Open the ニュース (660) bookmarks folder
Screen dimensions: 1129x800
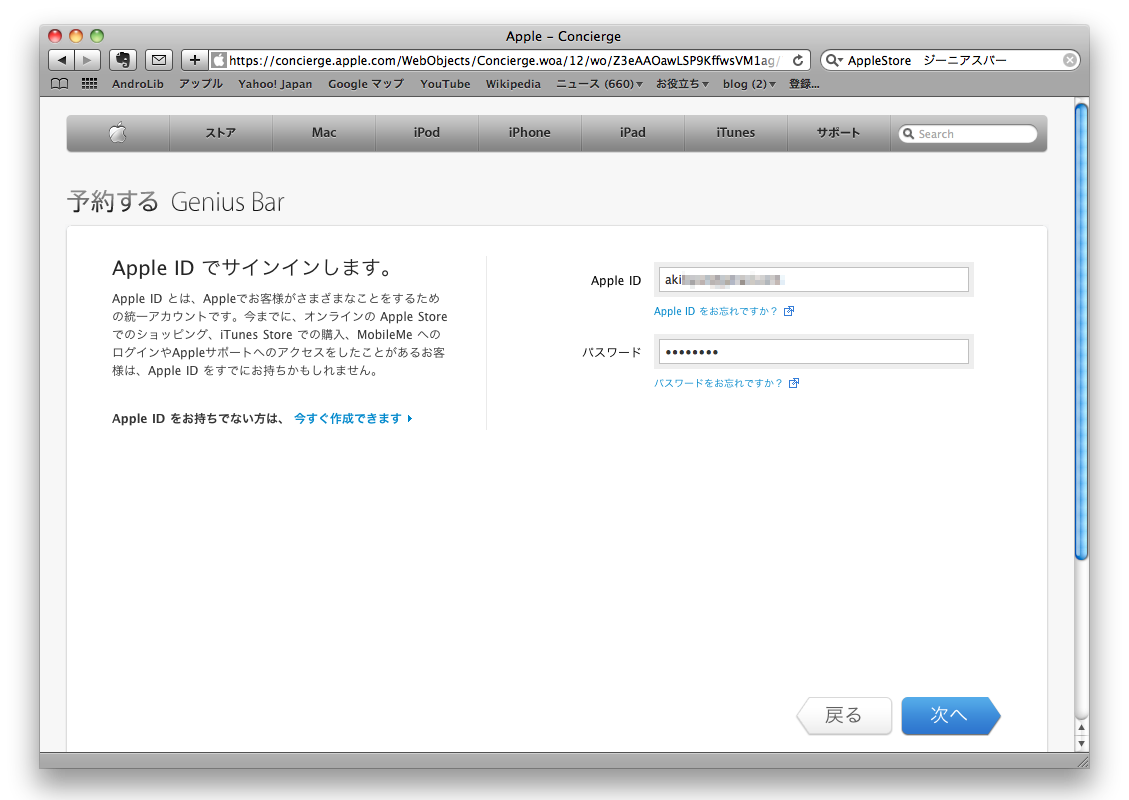pos(599,84)
